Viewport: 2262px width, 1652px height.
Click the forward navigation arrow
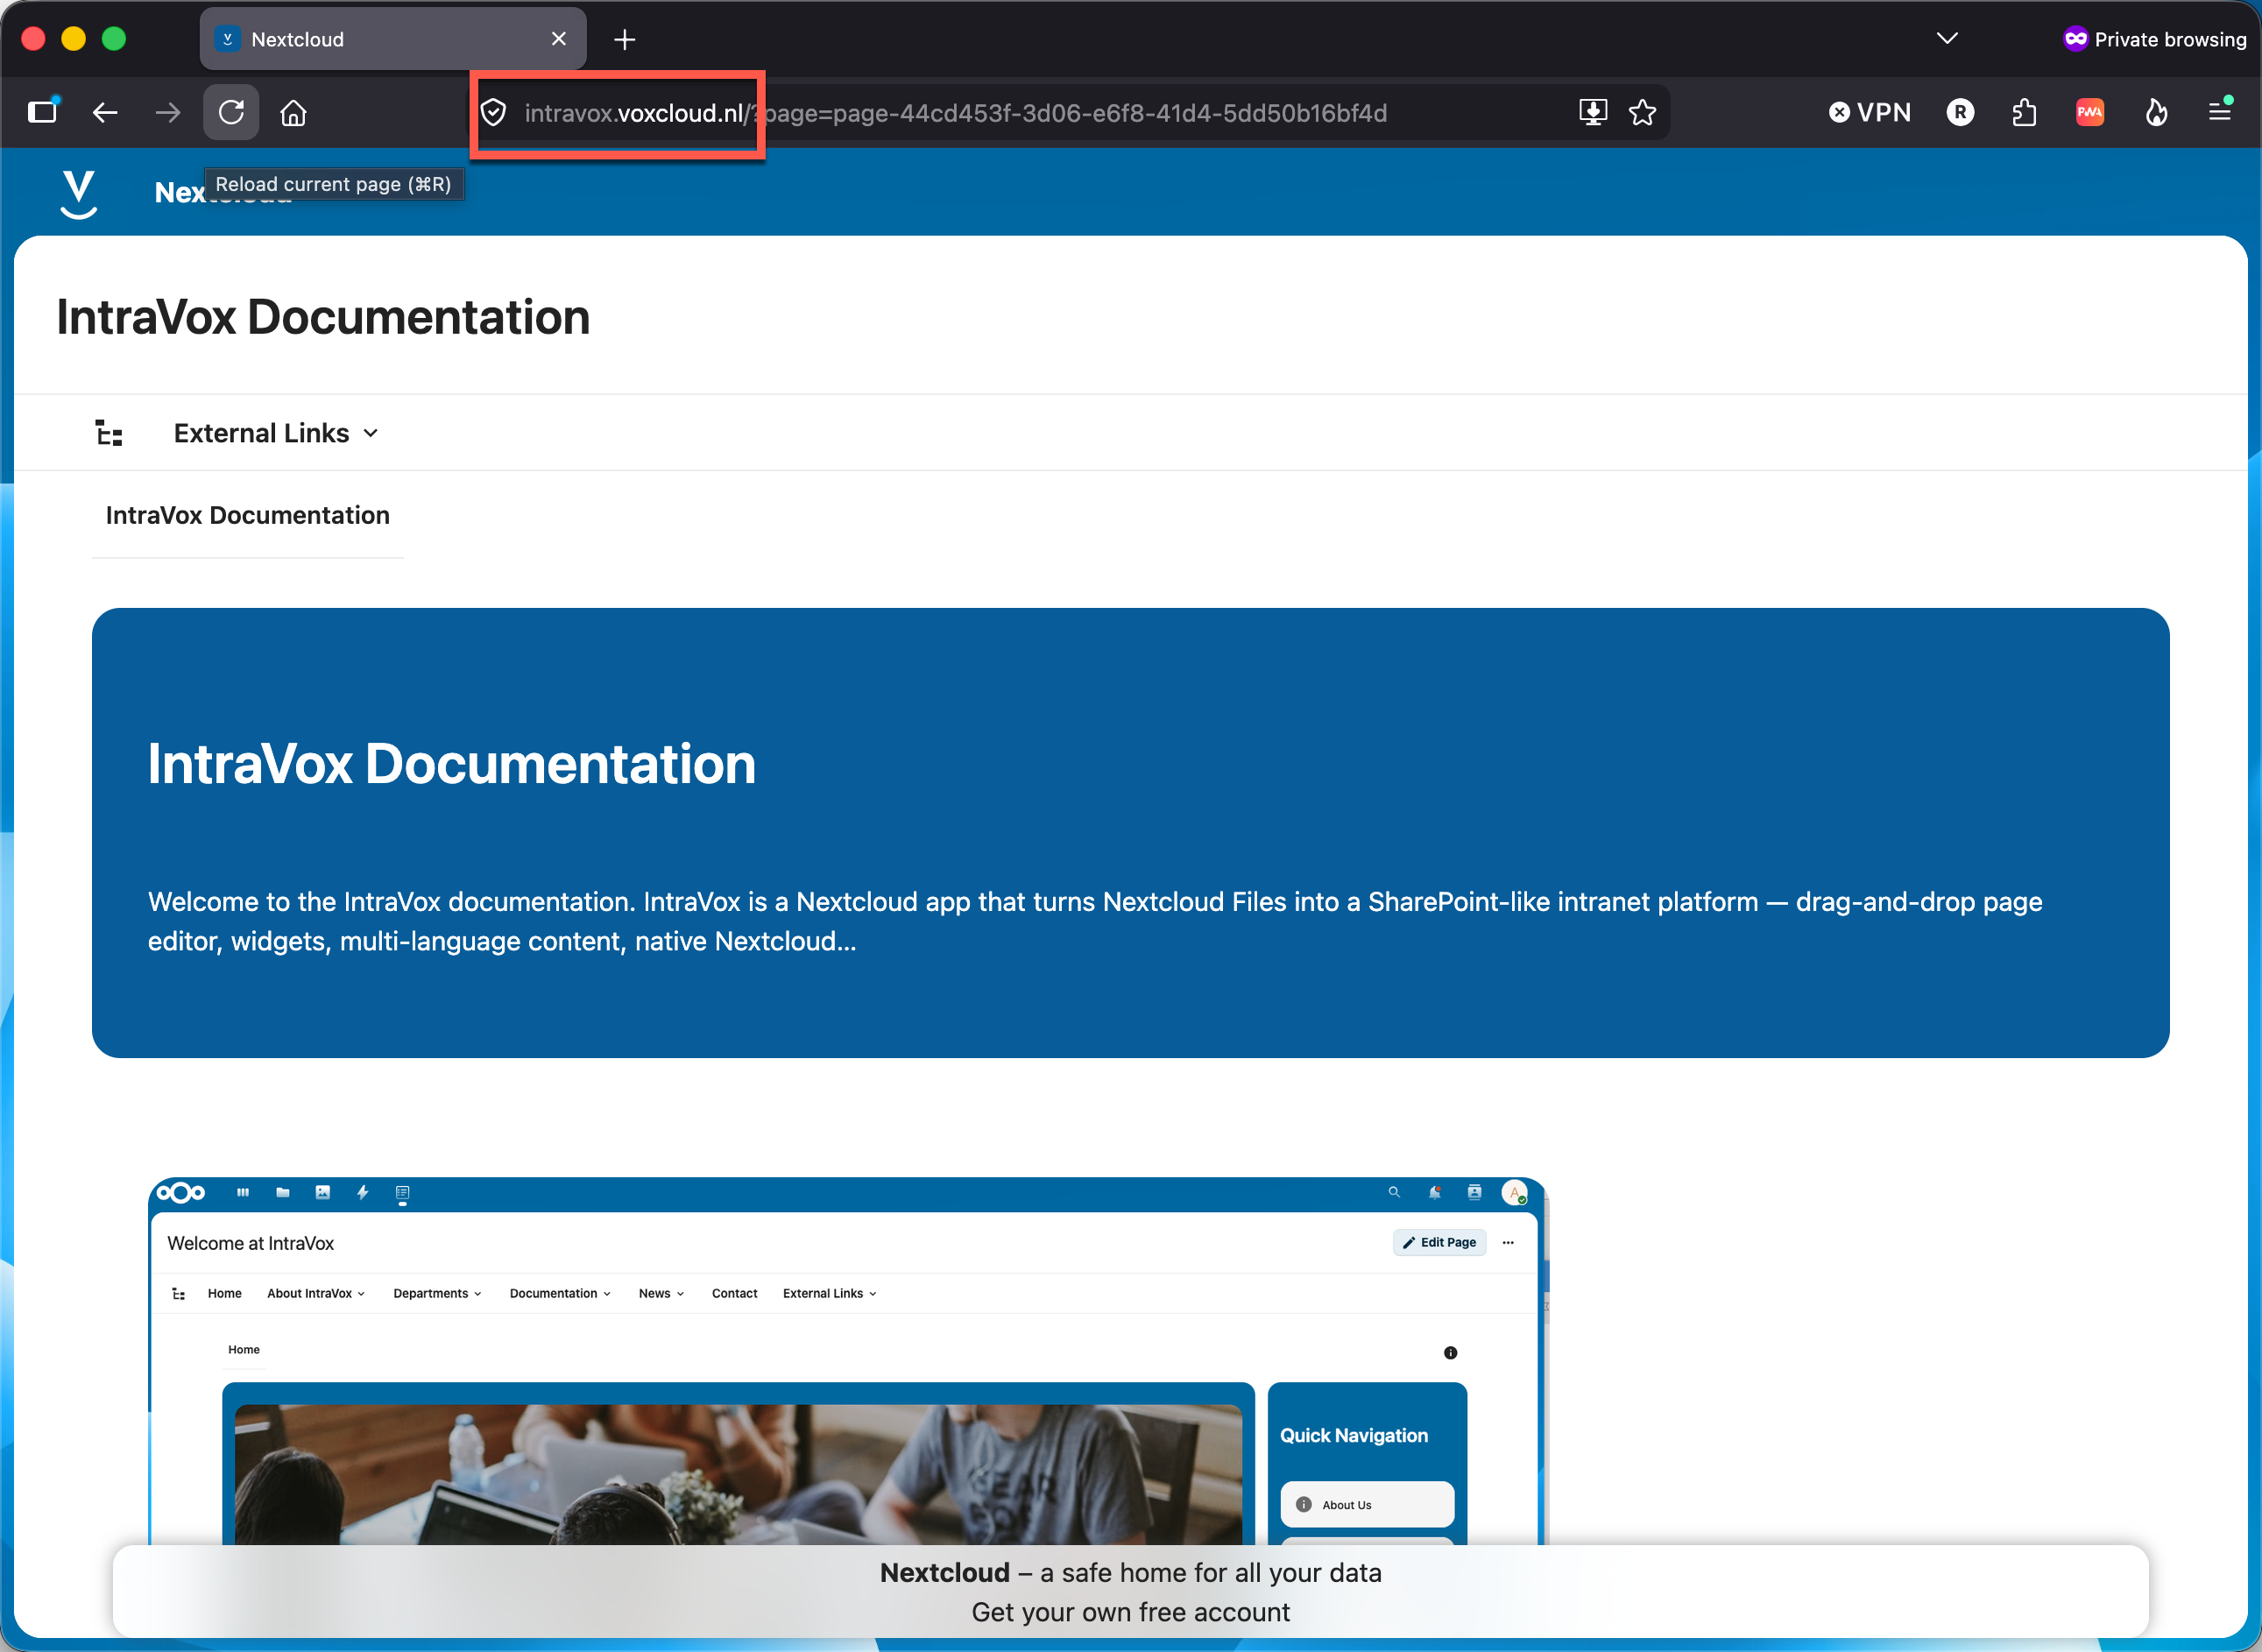[x=168, y=112]
